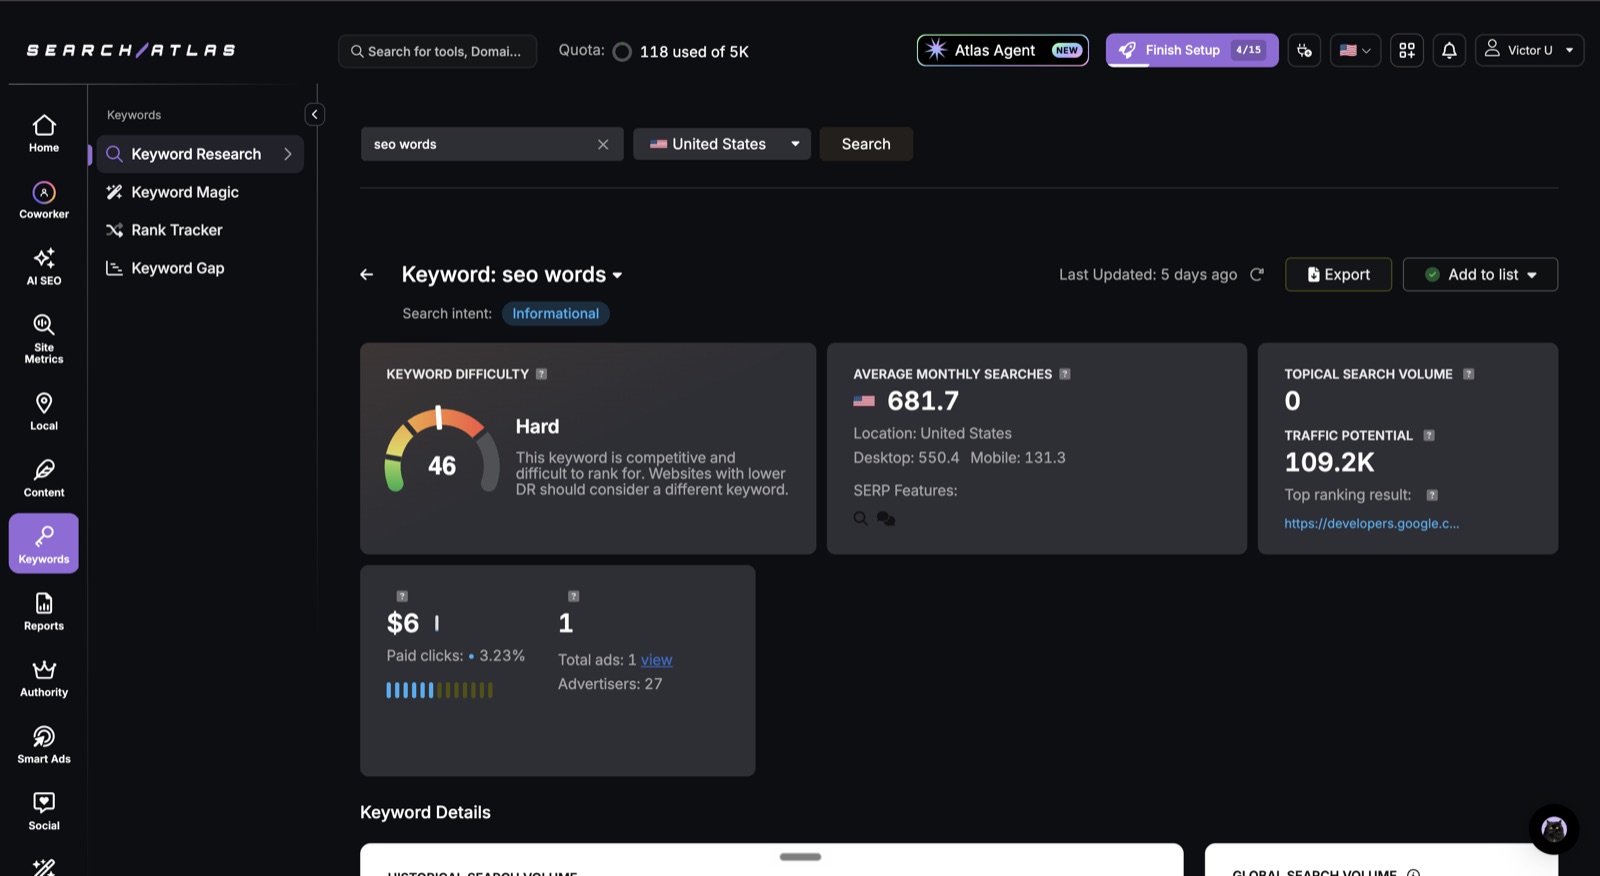Click the notifications bell icon

click(1449, 50)
